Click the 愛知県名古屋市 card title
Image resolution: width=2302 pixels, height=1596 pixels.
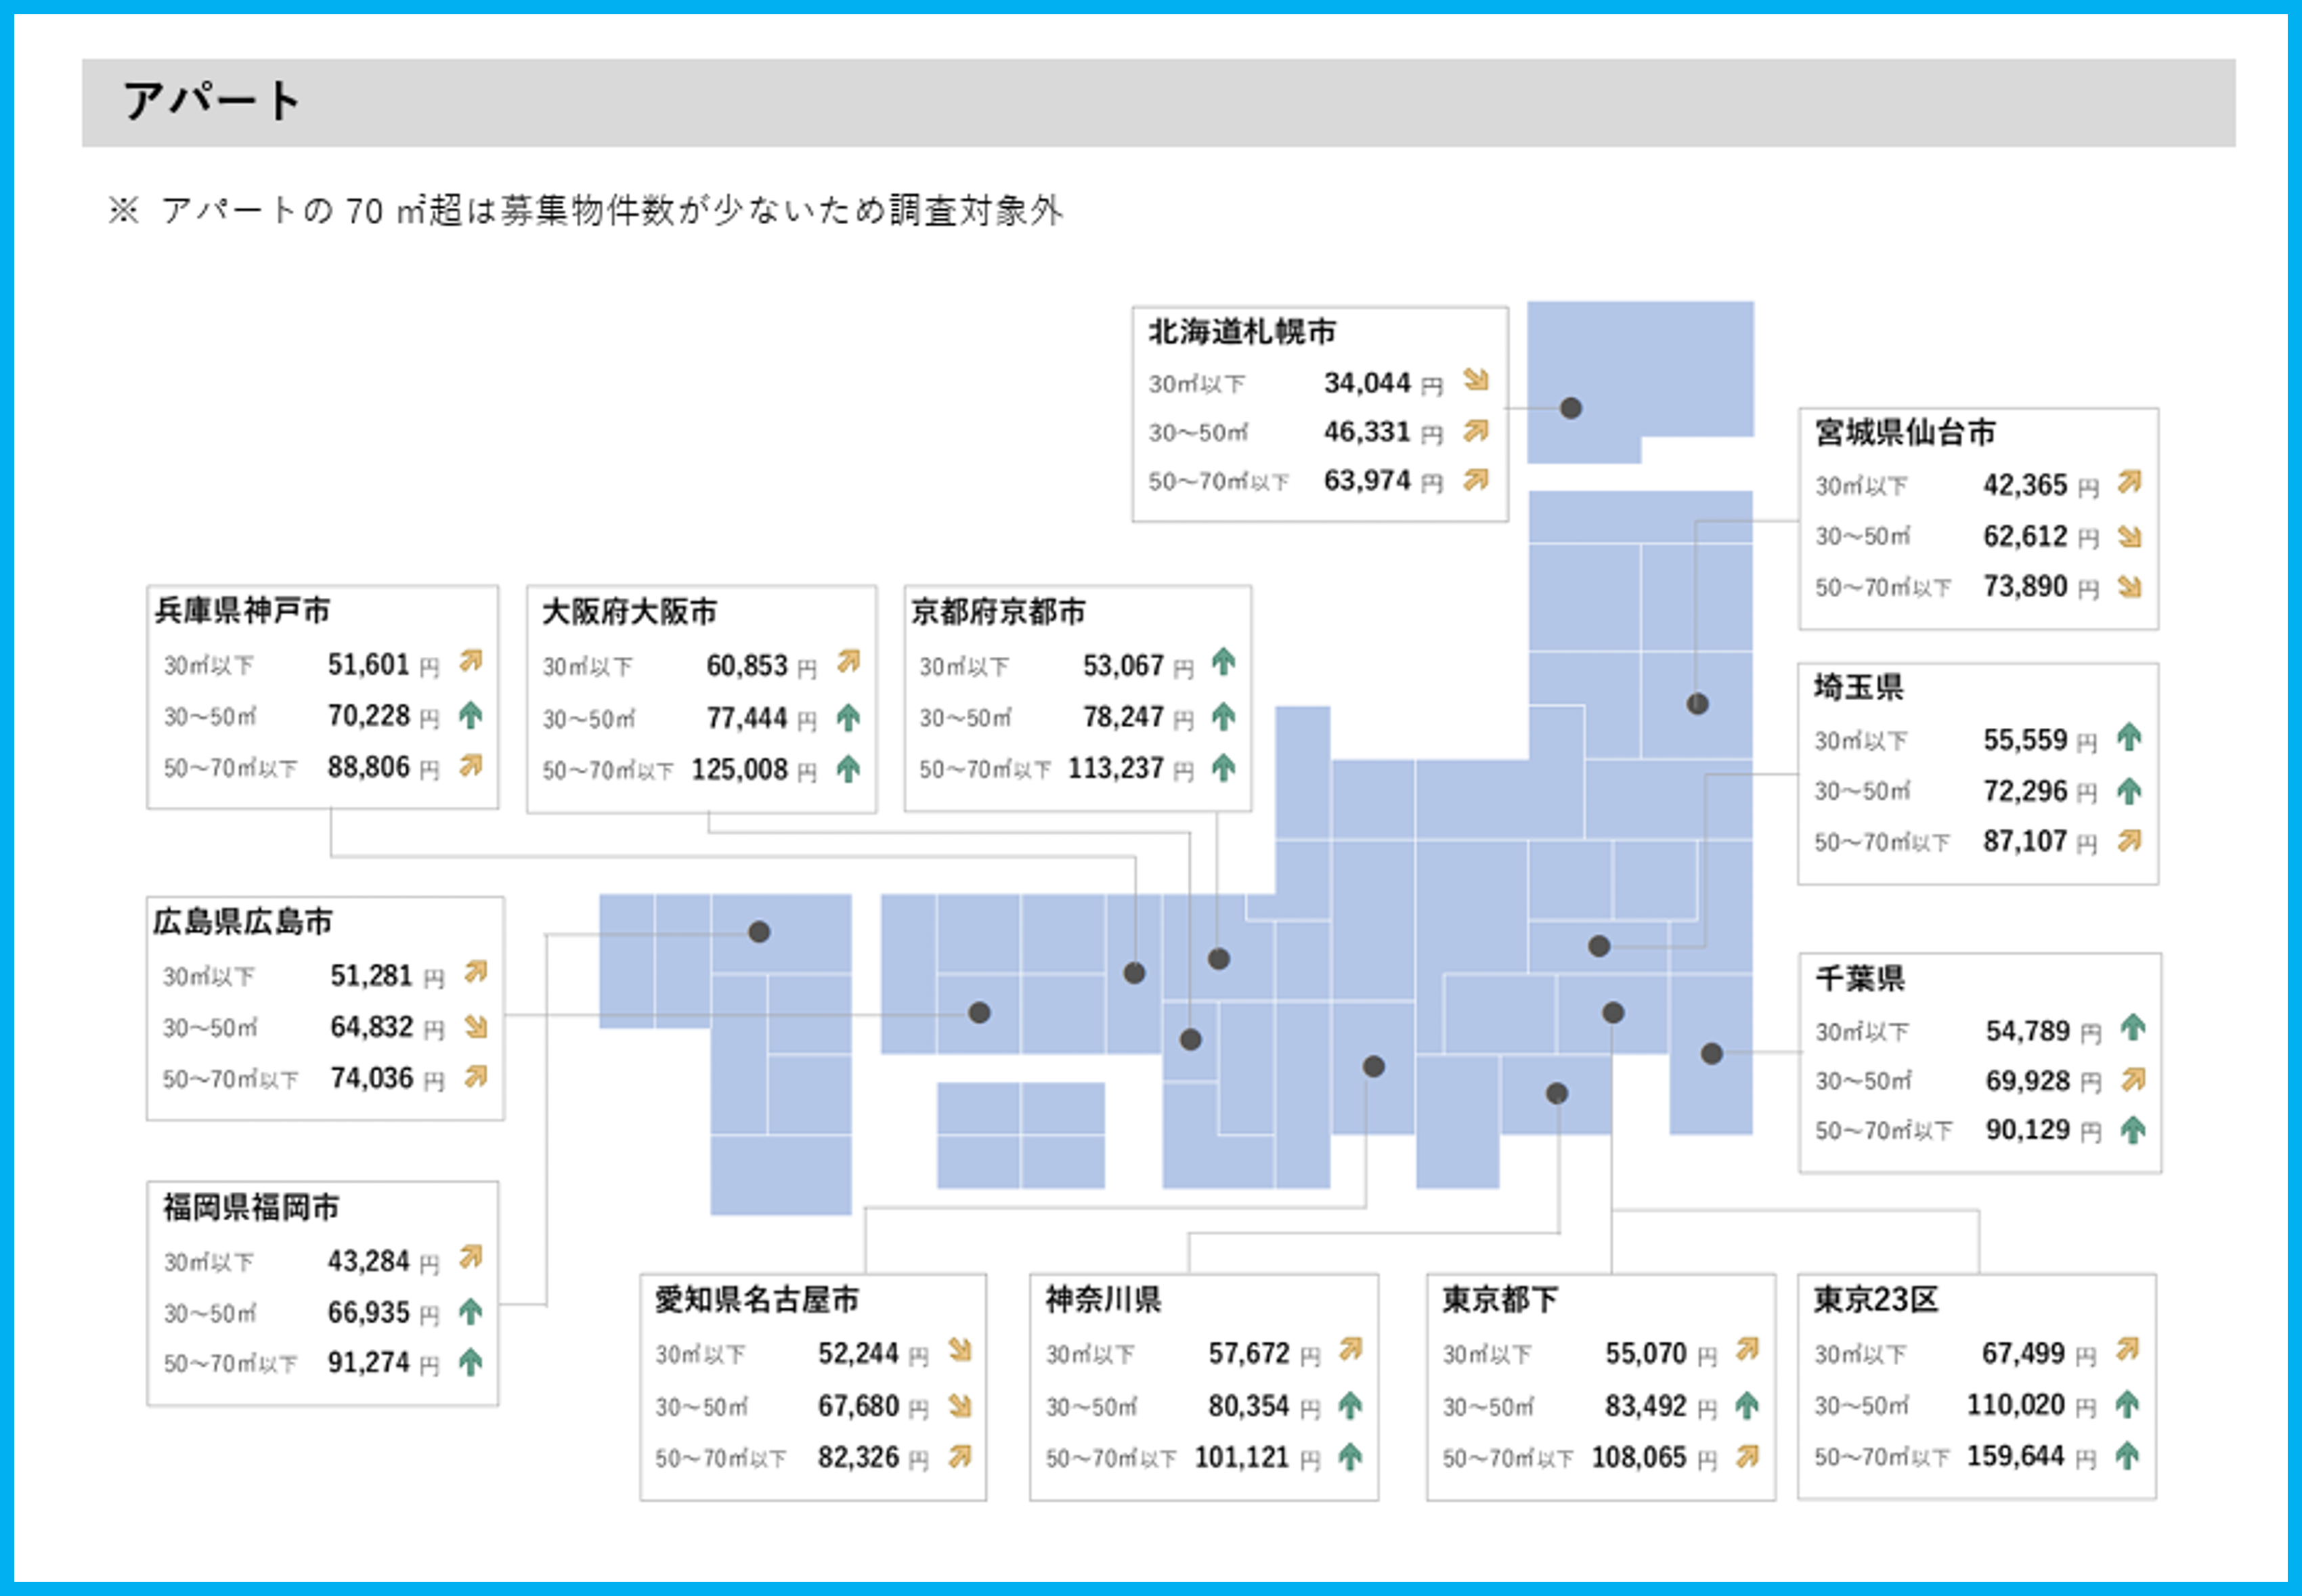tap(757, 1300)
